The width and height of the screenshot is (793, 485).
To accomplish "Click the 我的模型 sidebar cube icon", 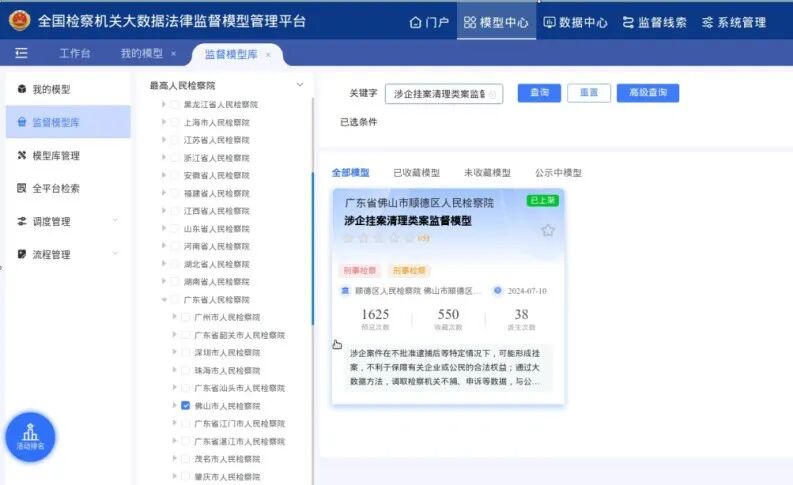I will (x=22, y=89).
